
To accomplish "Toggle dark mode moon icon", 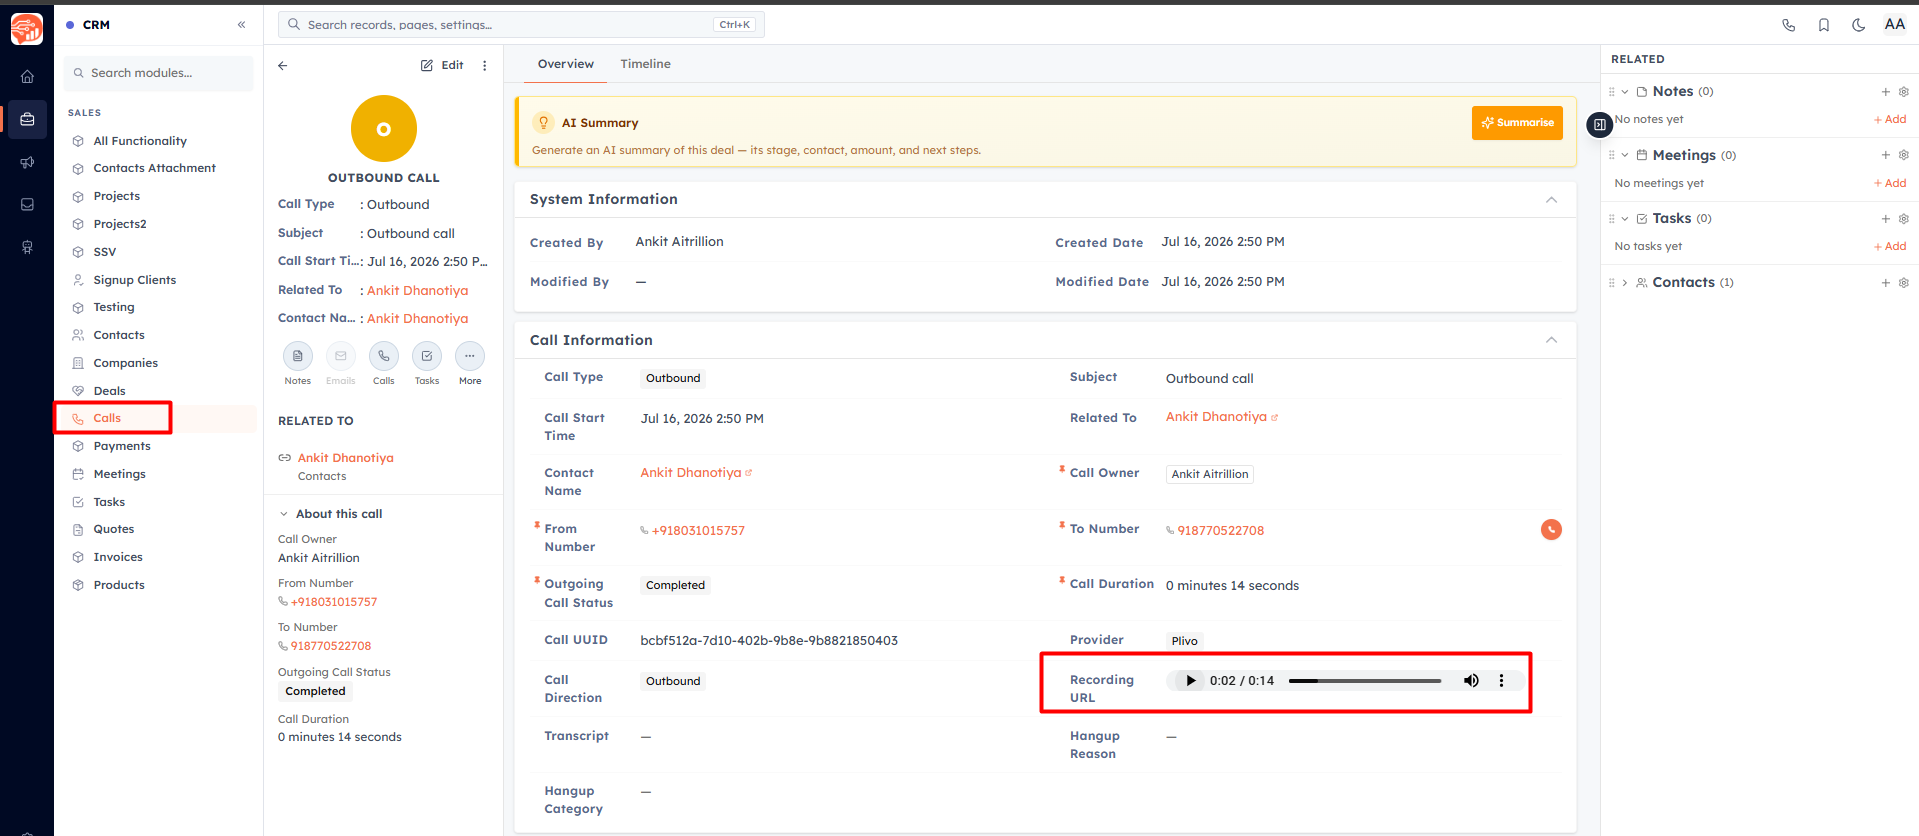I will click(1858, 25).
